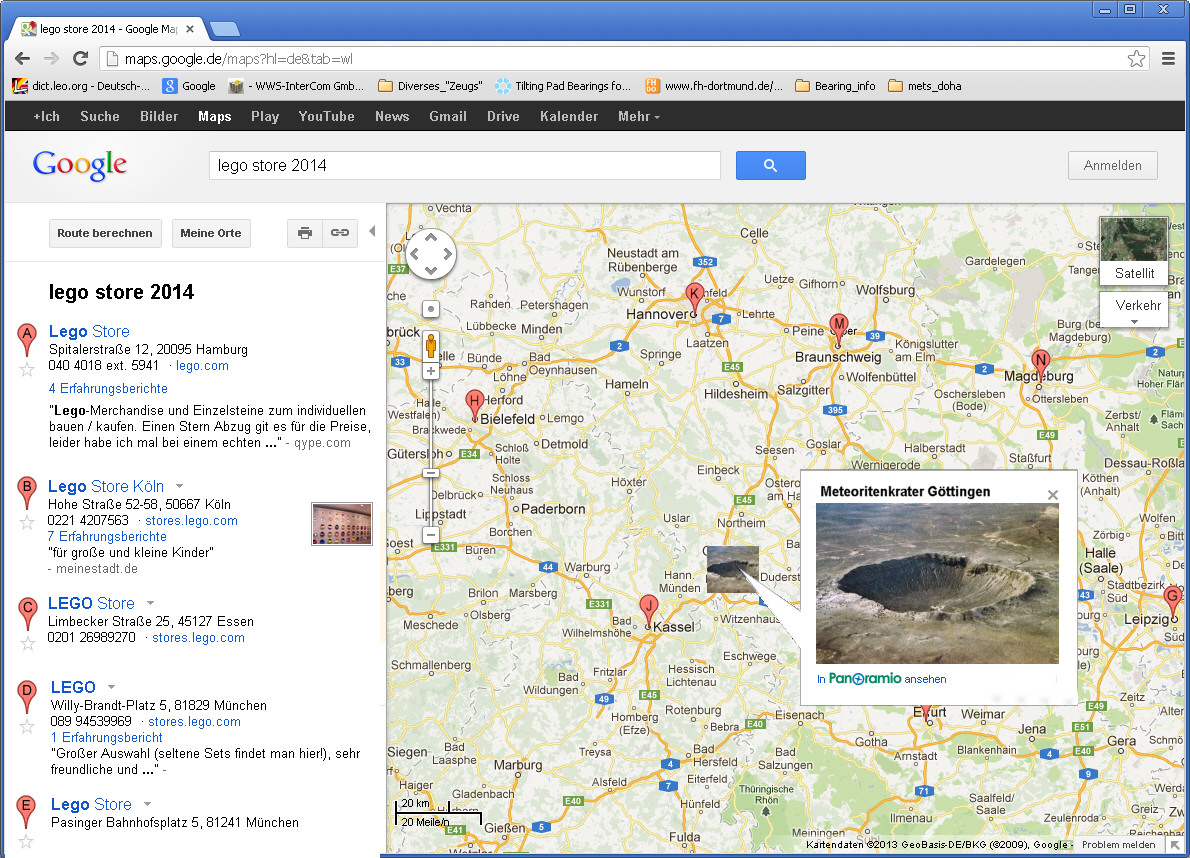Click the browser back arrow

(23, 58)
